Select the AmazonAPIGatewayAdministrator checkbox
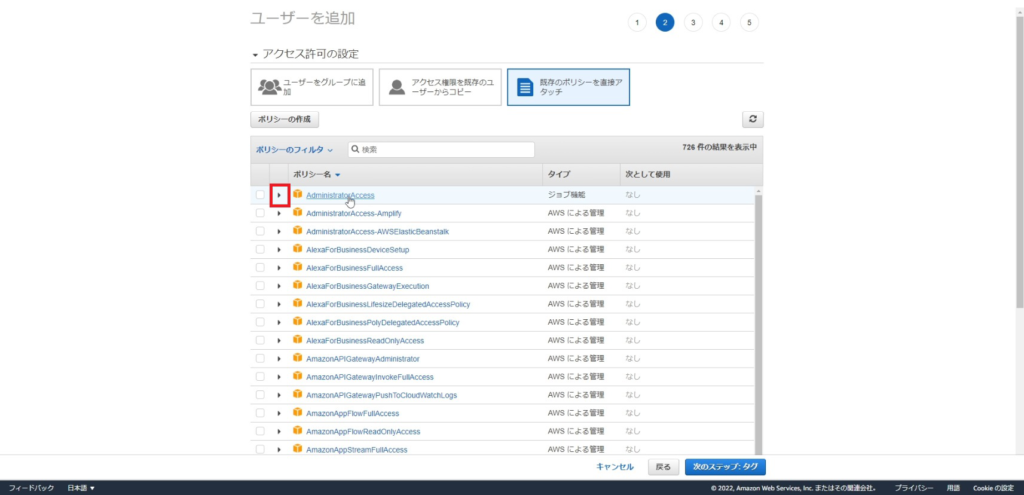Image resolution: width=1024 pixels, height=495 pixels. (260, 358)
